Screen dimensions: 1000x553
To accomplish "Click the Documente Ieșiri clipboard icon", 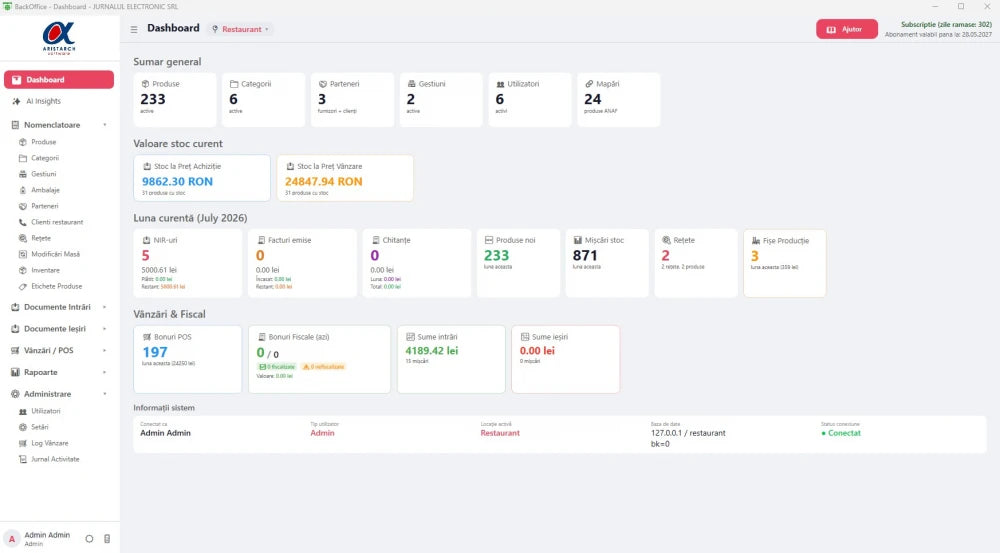I will (x=15, y=329).
